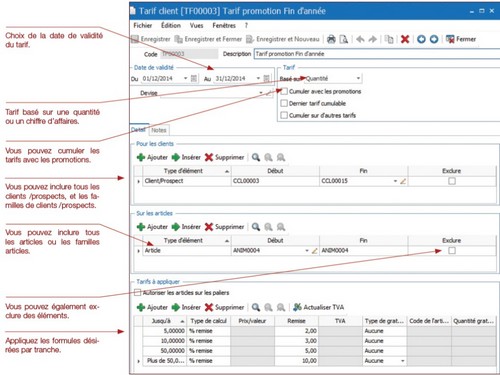
Task: Switch to the Notes tab
Action: pos(159,130)
